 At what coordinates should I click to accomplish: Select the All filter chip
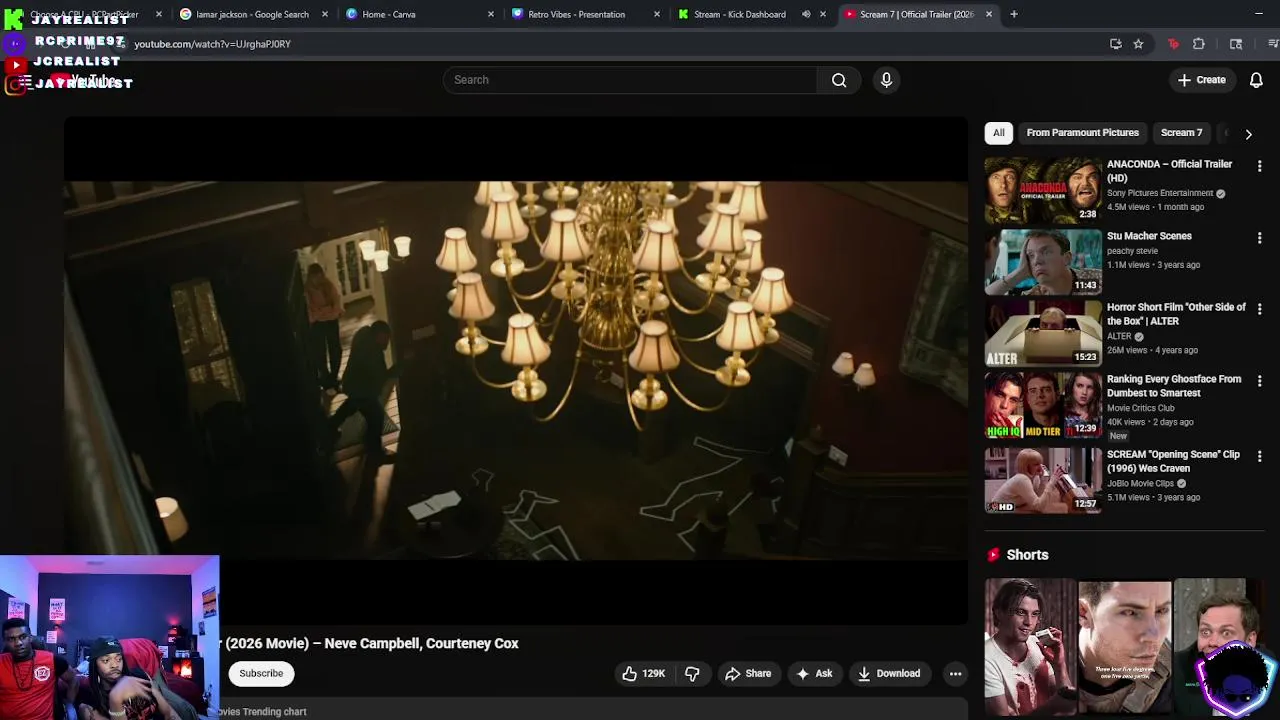tap(998, 133)
